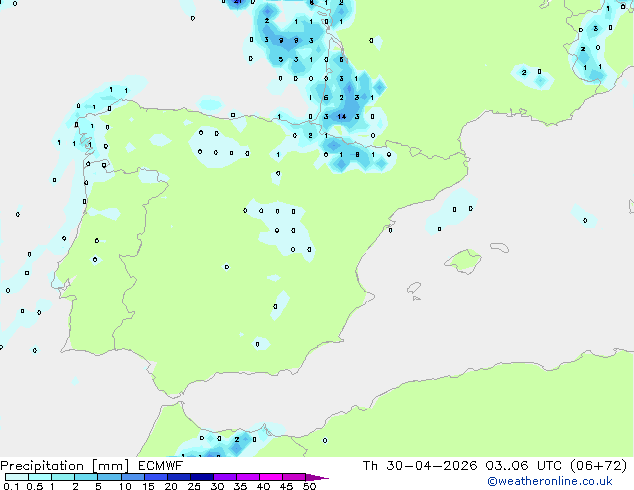Pick the 15–20 mm legend swatch

pyautogui.click(x=155, y=477)
